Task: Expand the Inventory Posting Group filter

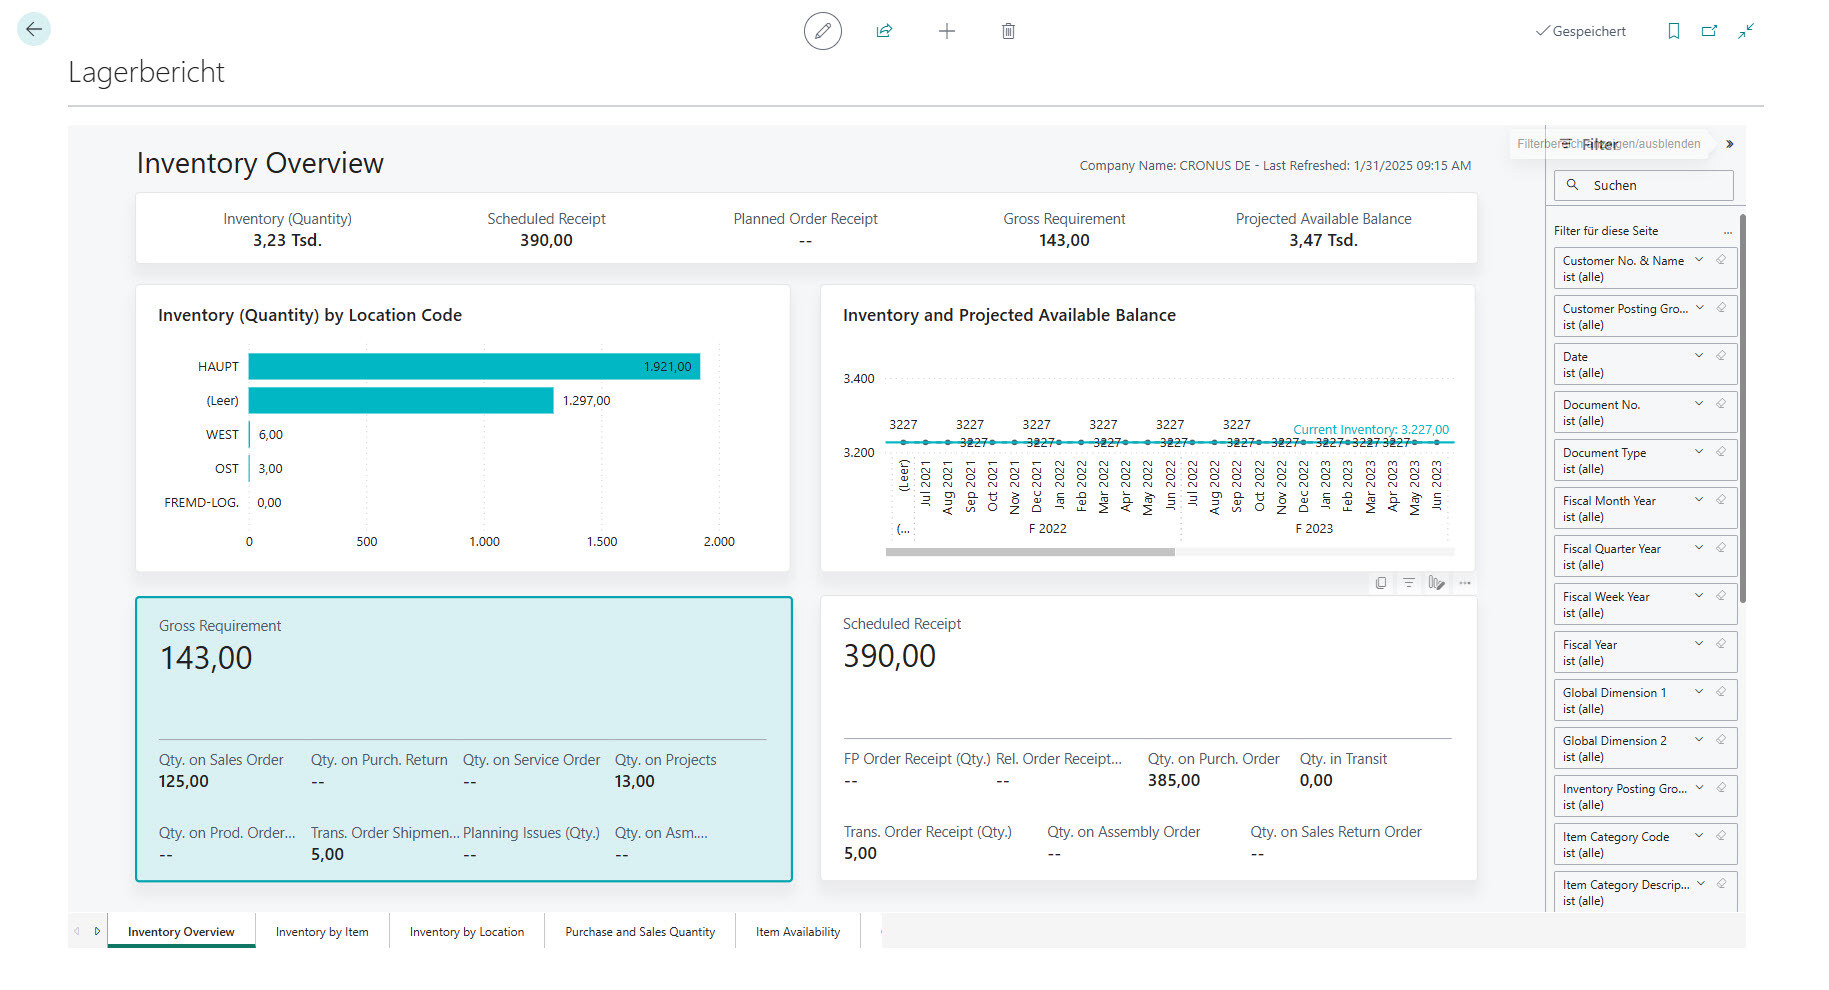Action: coord(1699,788)
